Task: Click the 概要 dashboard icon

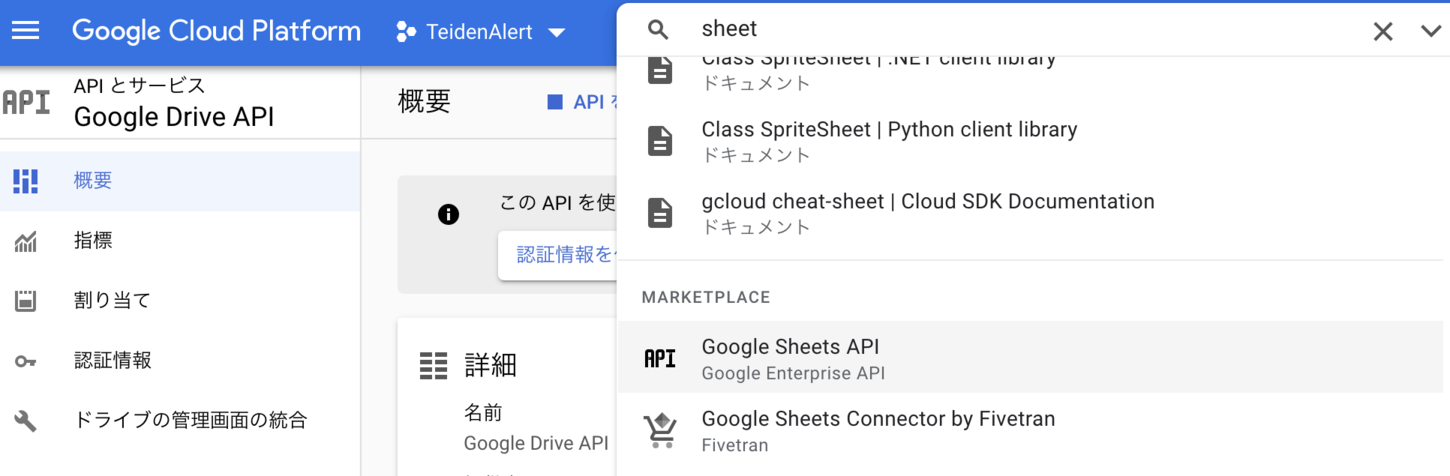Action: pos(25,181)
